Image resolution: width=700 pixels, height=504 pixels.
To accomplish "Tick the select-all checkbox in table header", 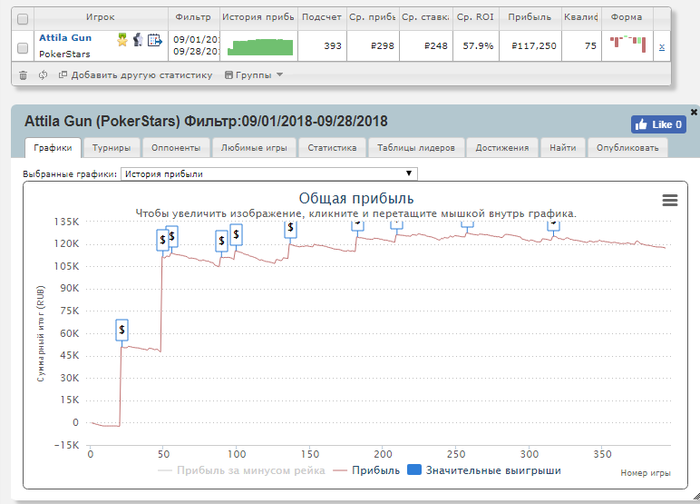I will pos(22,19).
